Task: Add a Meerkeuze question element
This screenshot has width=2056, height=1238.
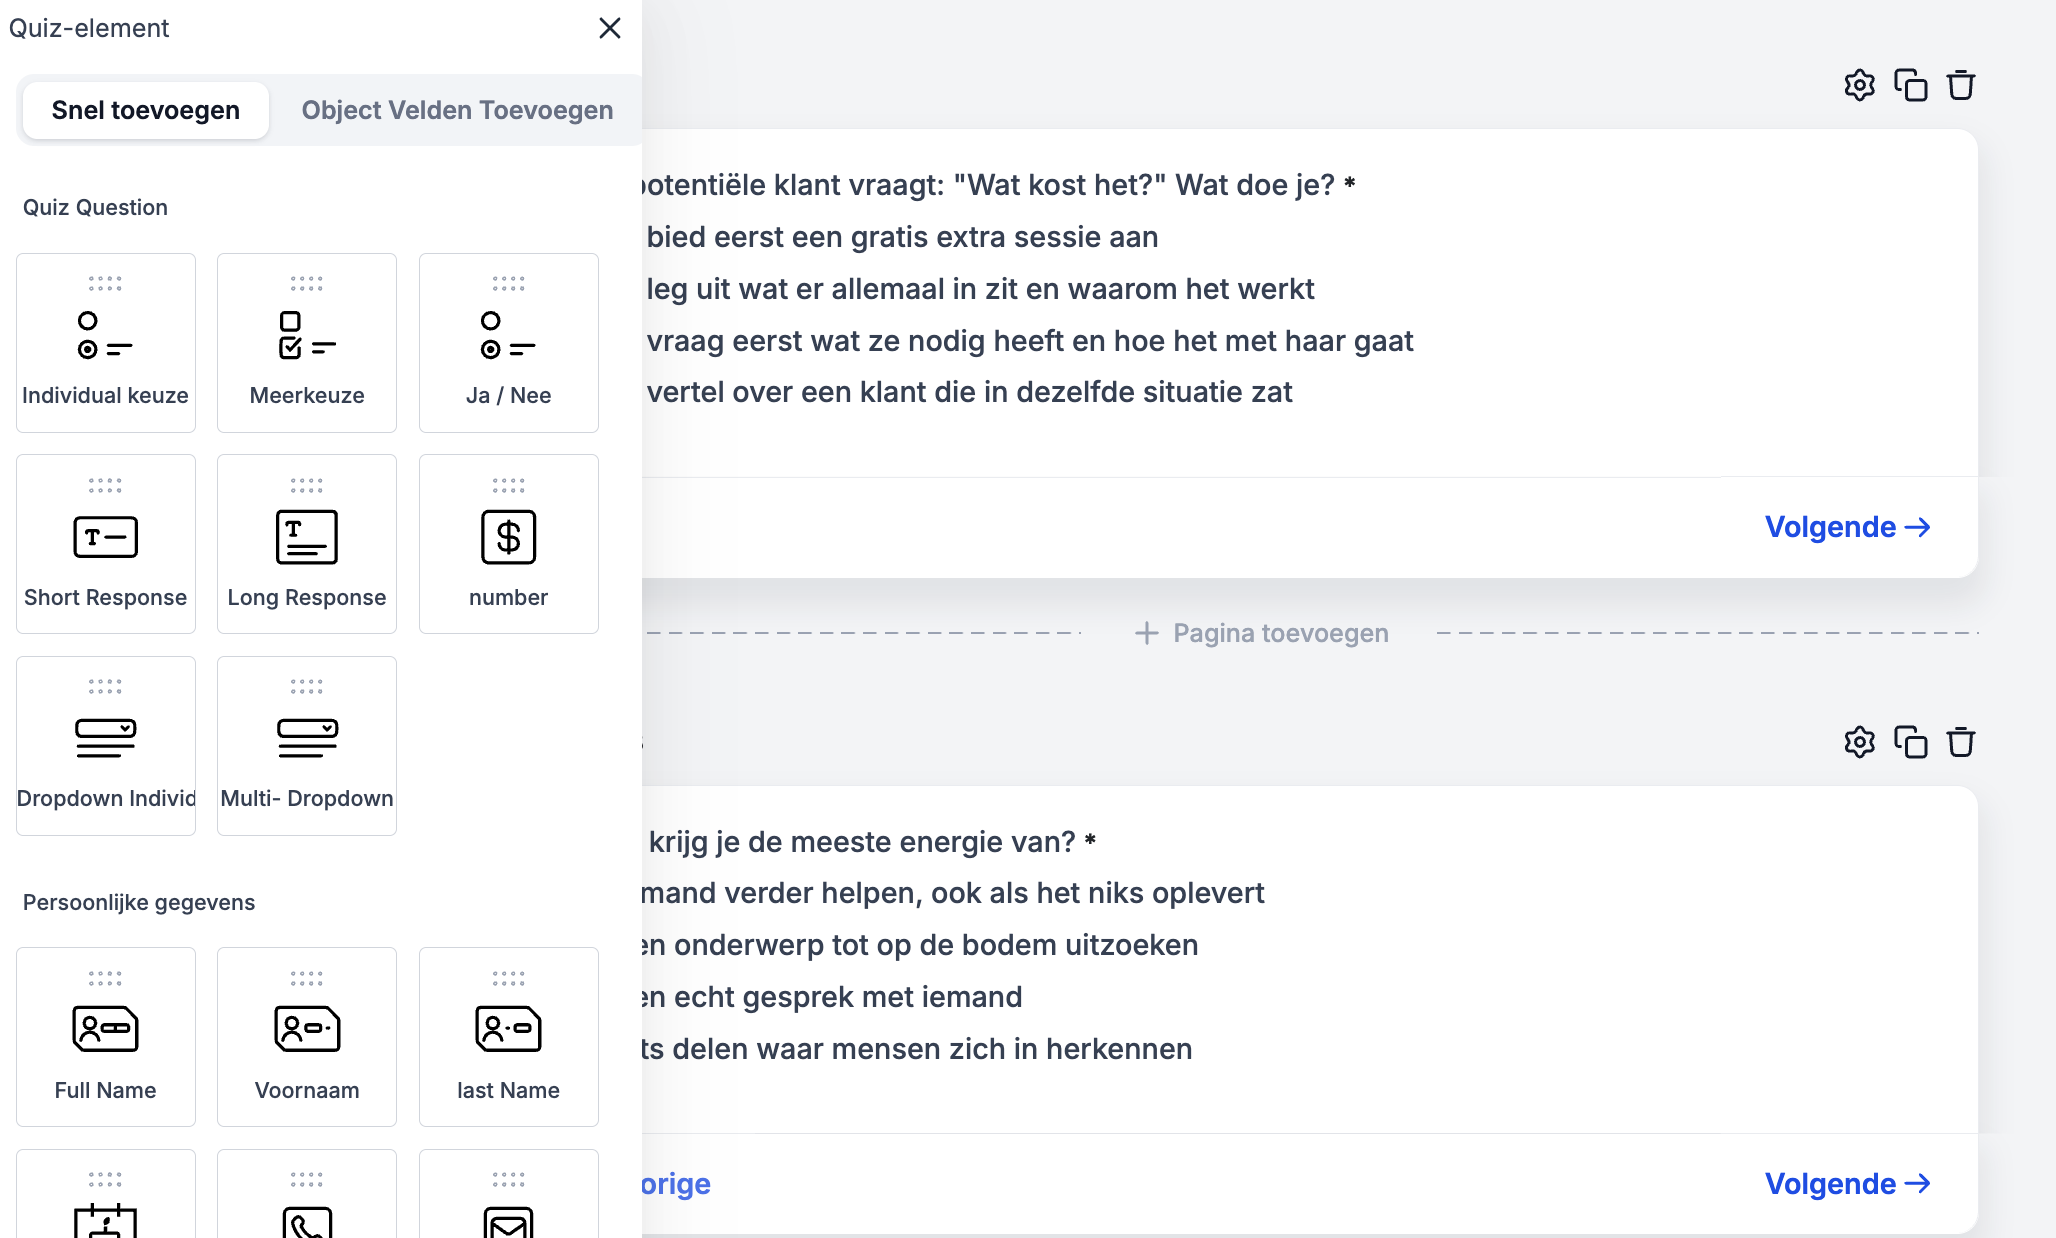Action: pos(307,343)
